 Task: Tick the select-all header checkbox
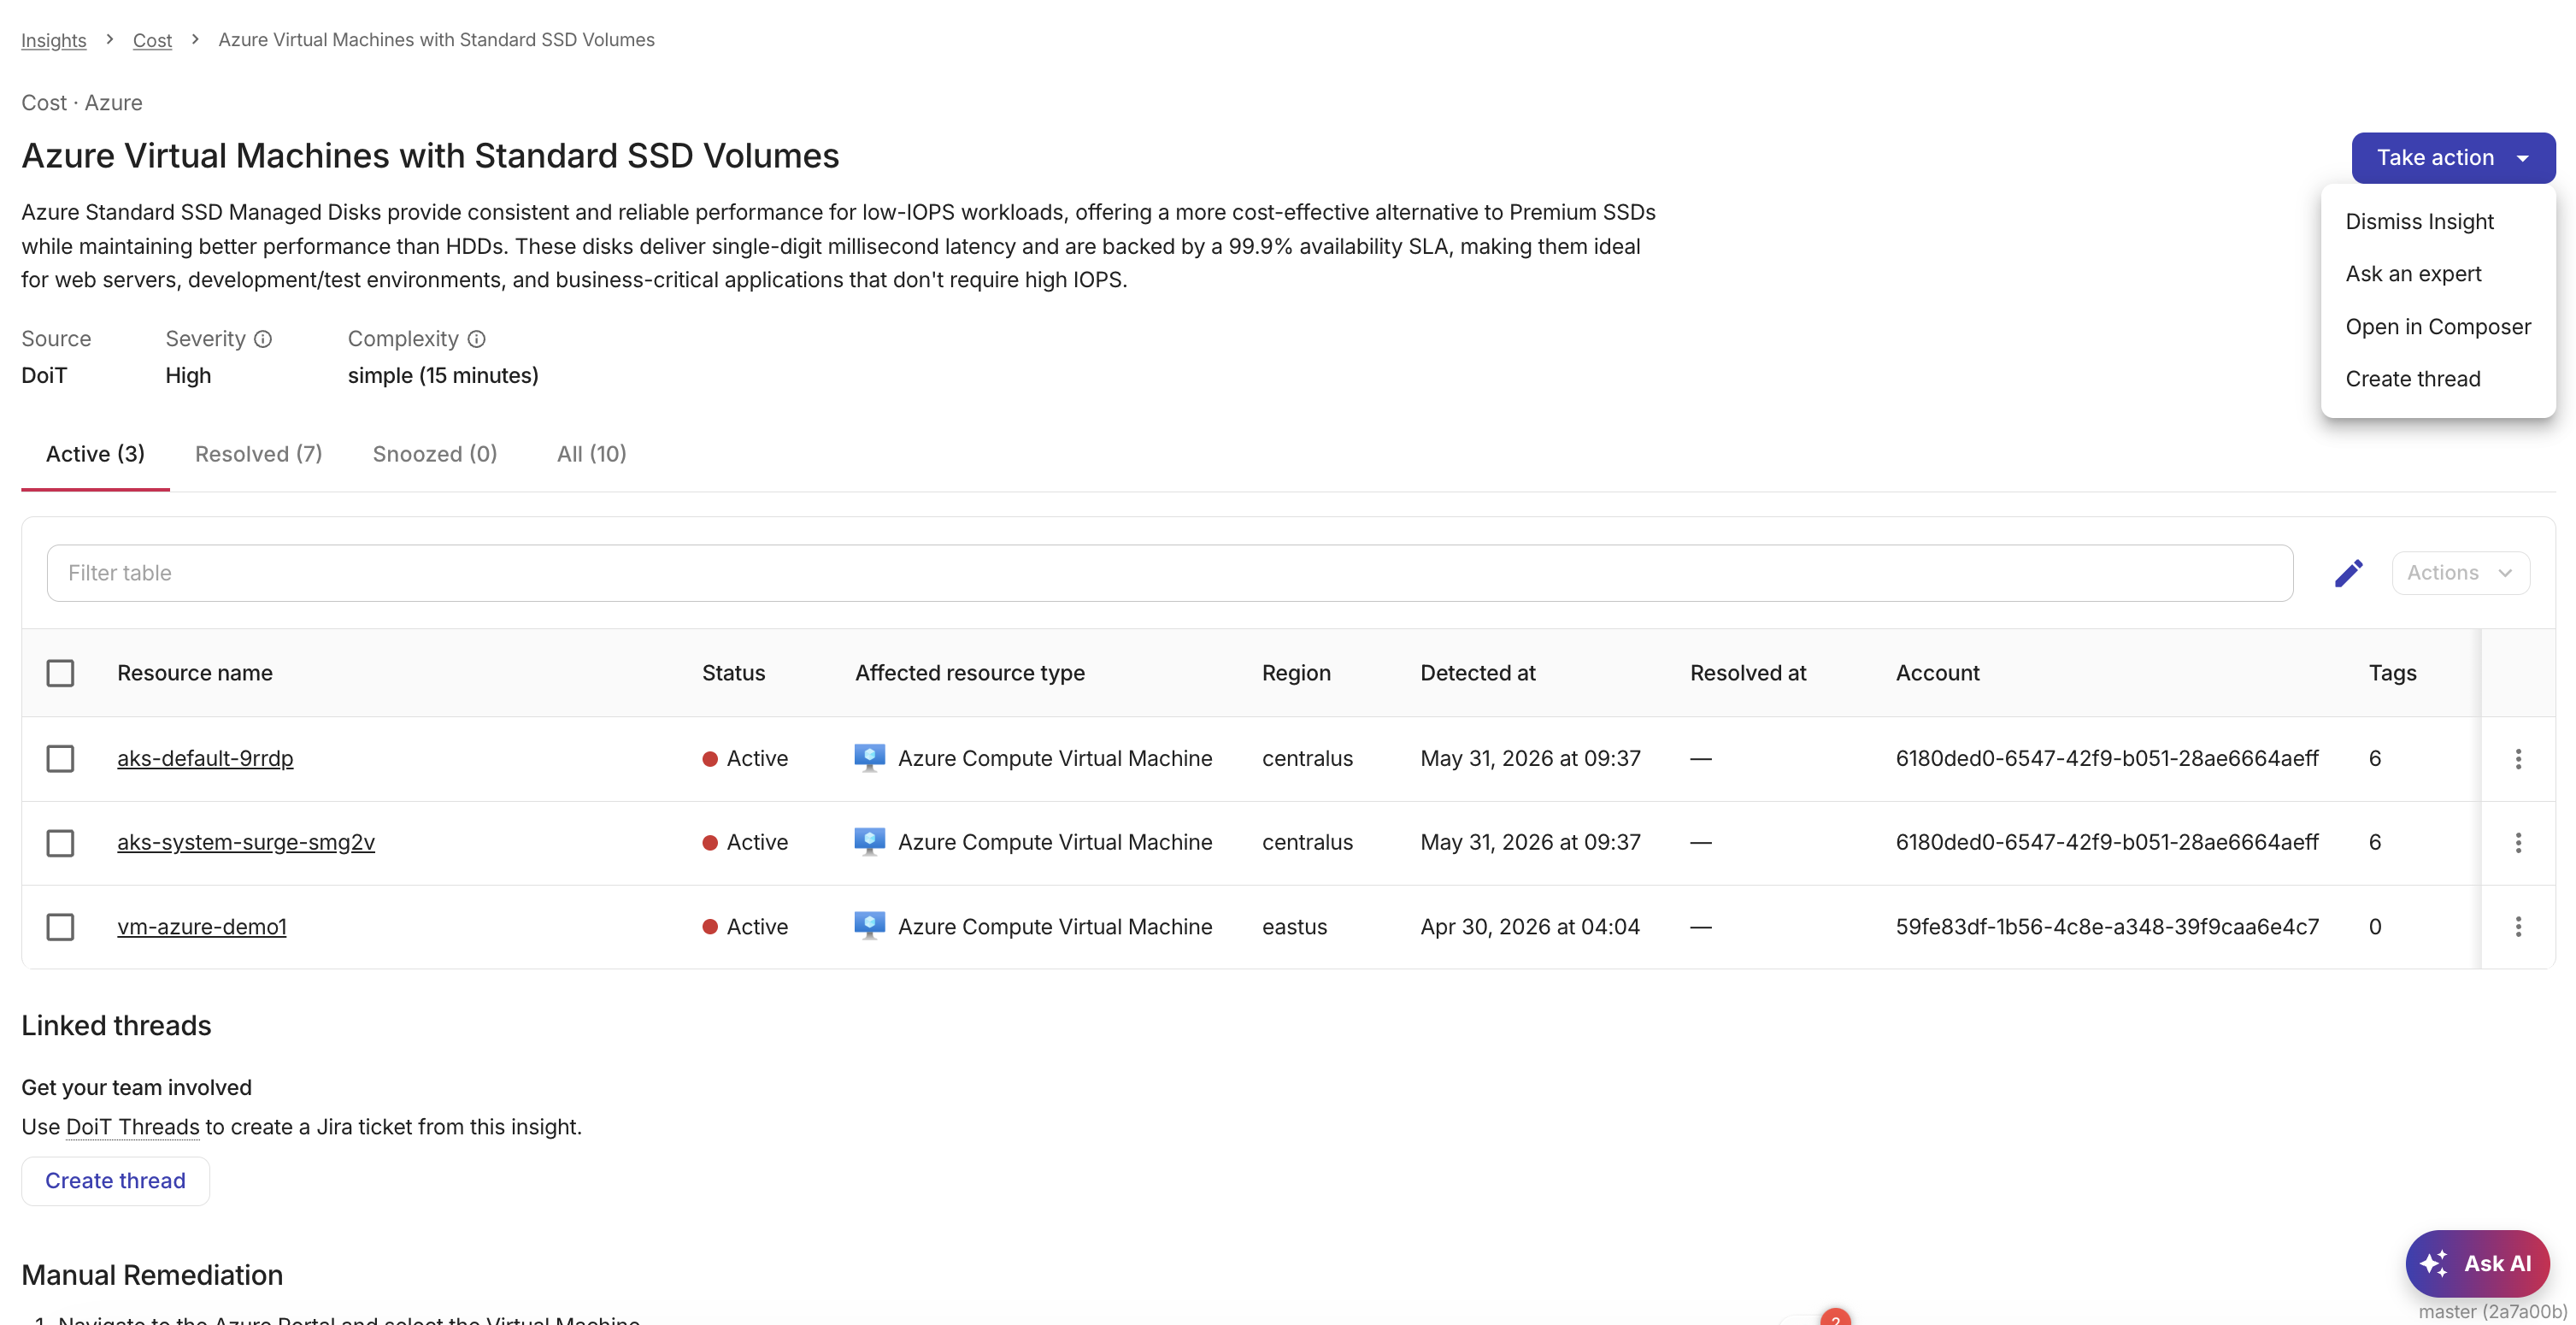click(x=60, y=673)
